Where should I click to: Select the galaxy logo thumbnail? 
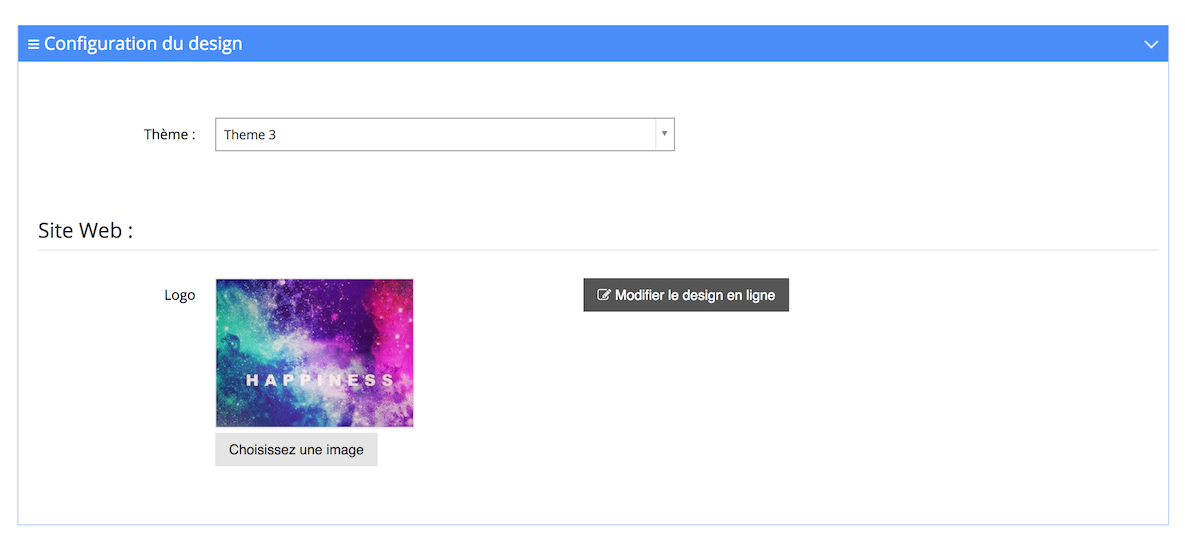coord(314,353)
